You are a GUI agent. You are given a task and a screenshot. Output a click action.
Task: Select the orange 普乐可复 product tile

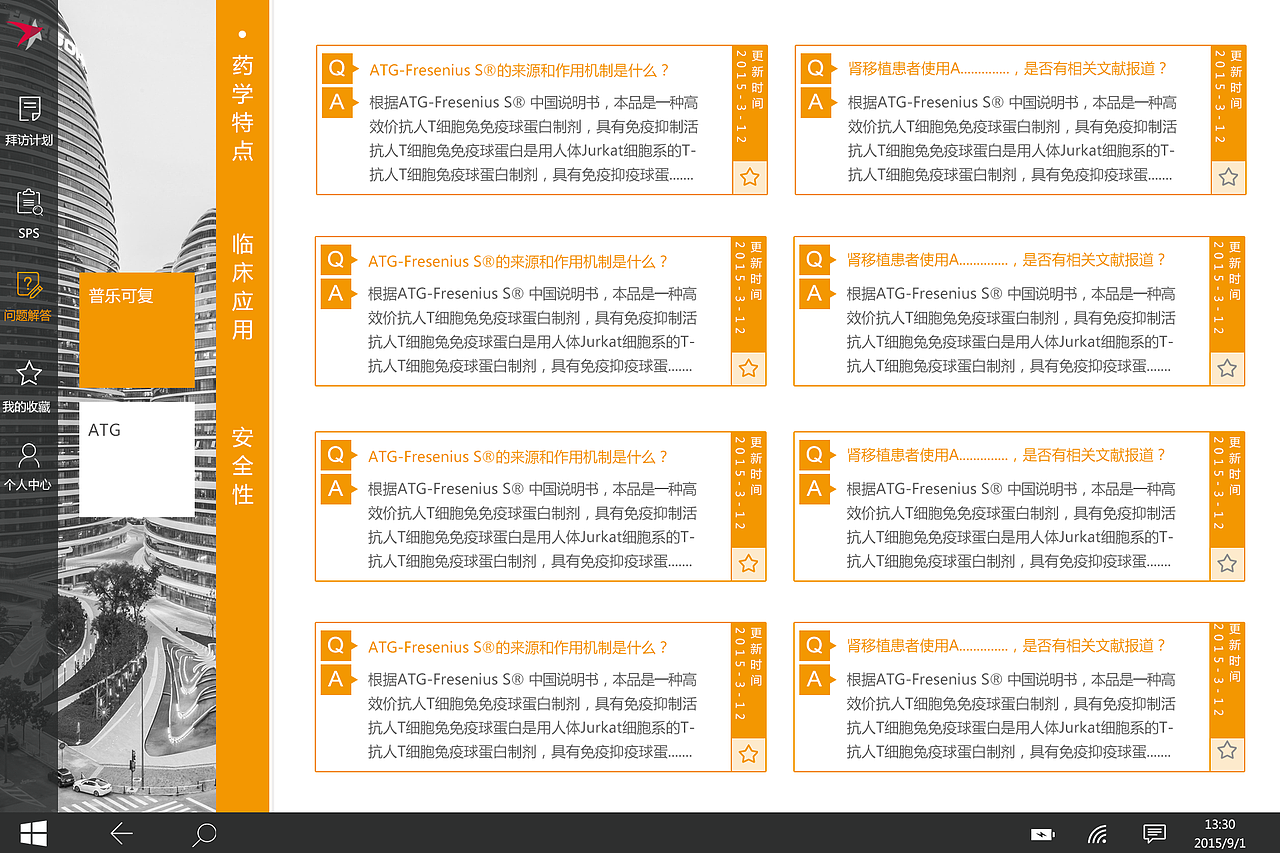point(137,329)
